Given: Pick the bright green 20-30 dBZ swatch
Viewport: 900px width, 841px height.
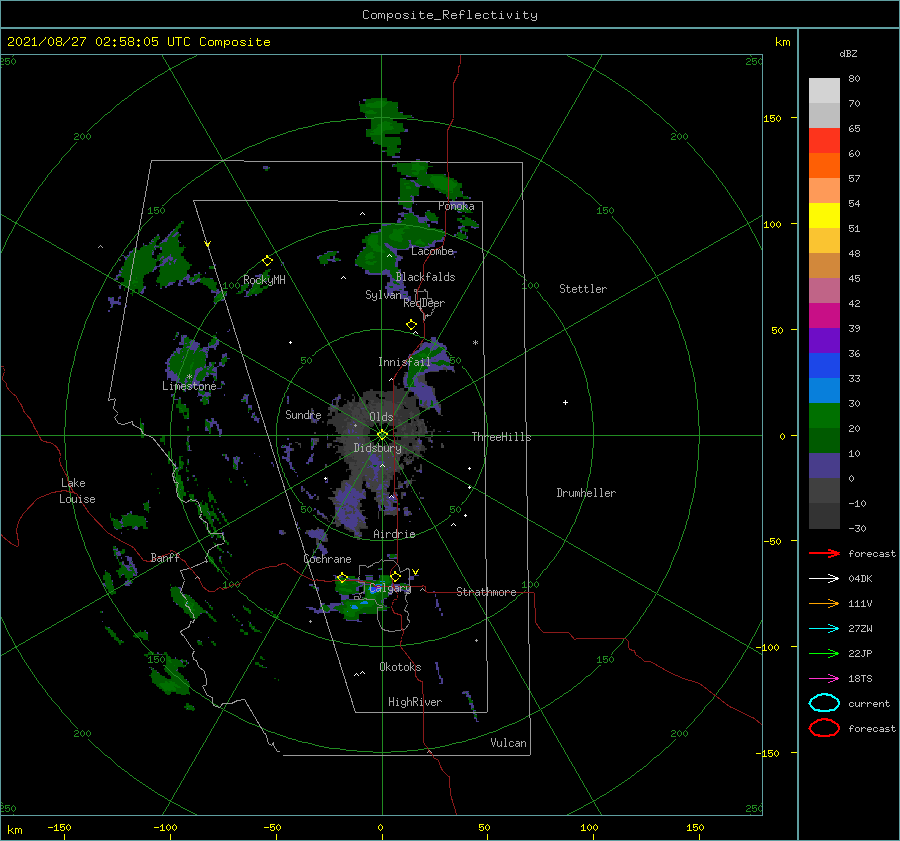Looking at the screenshot, I should pyautogui.click(x=824, y=416).
